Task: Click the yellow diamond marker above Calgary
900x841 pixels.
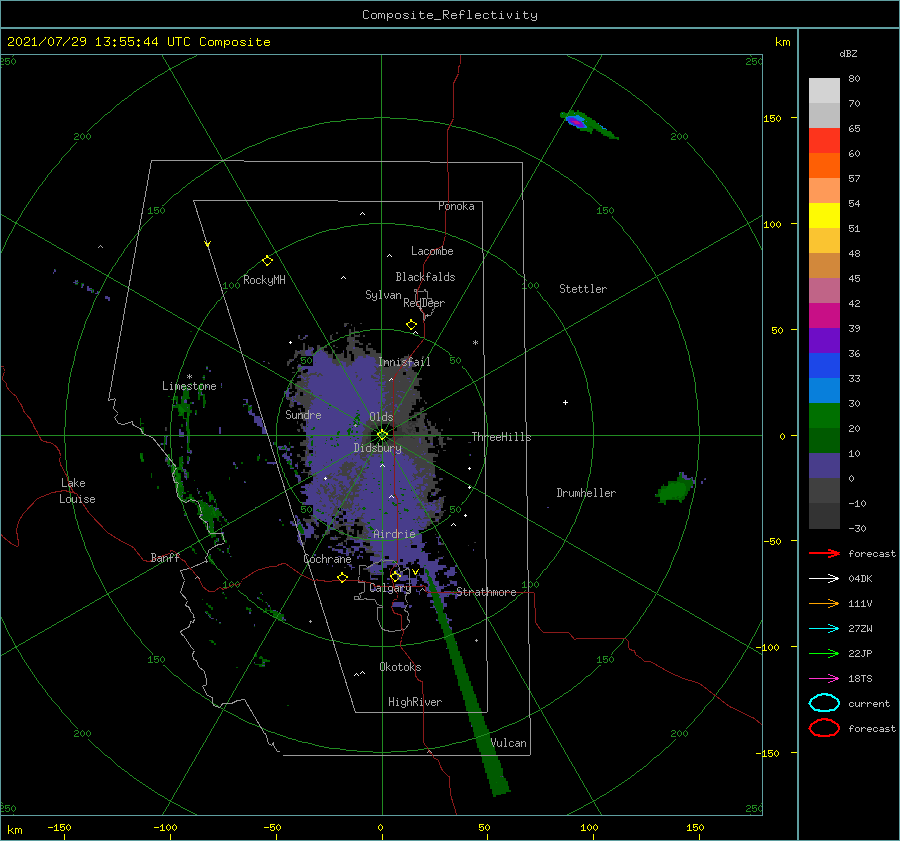Action: click(x=395, y=576)
